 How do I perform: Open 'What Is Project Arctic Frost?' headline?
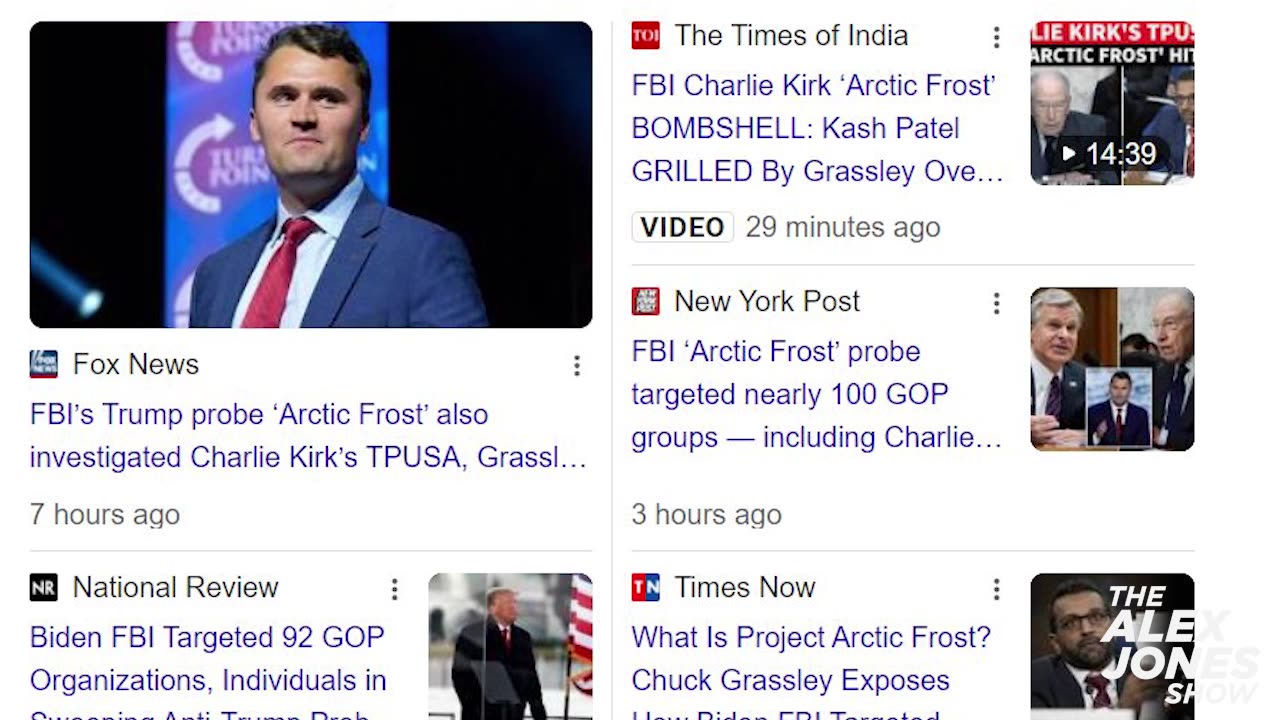click(812, 660)
